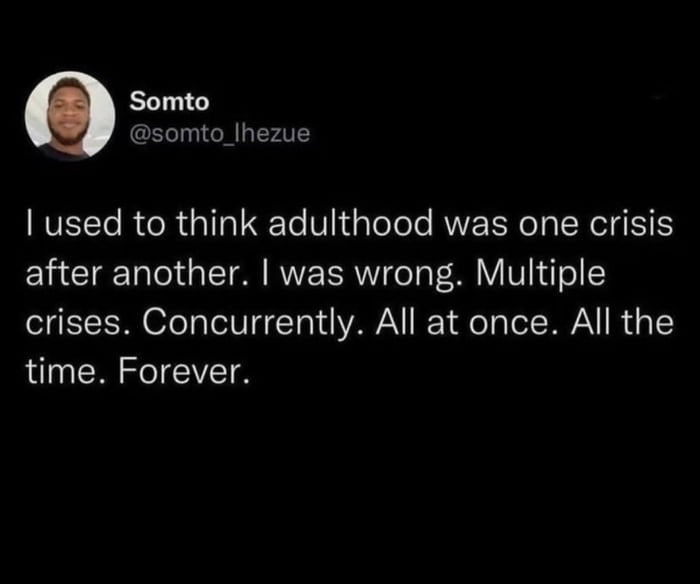The width and height of the screenshot is (700, 584).
Task: Click the word "the" ending the third line
Action: (651, 324)
